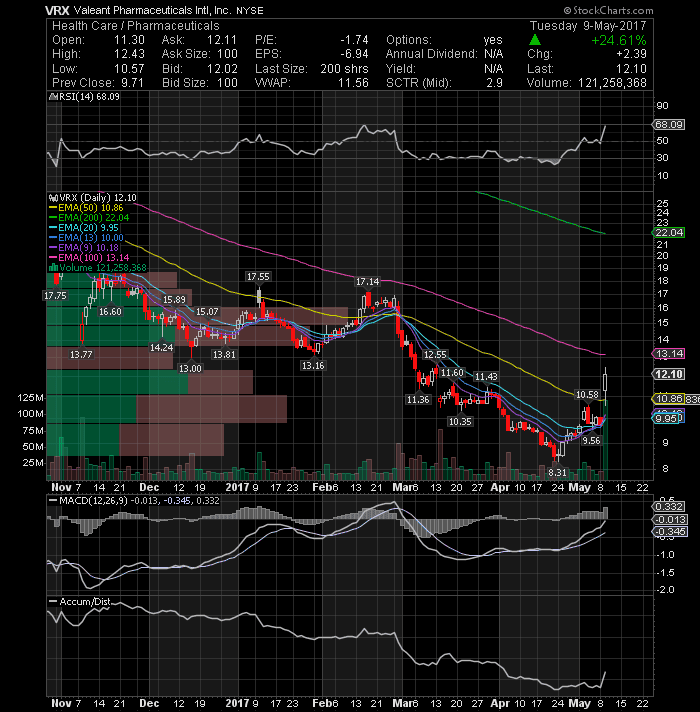Click the EMA(13) 10.00 legend entry
700x712 pixels.
click(x=86, y=238)
